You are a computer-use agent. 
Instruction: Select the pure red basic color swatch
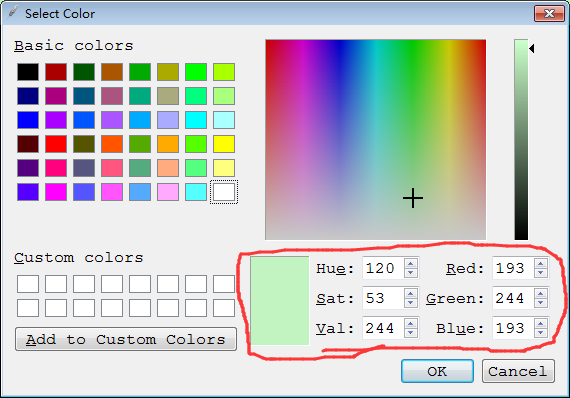tap(56, 144)
